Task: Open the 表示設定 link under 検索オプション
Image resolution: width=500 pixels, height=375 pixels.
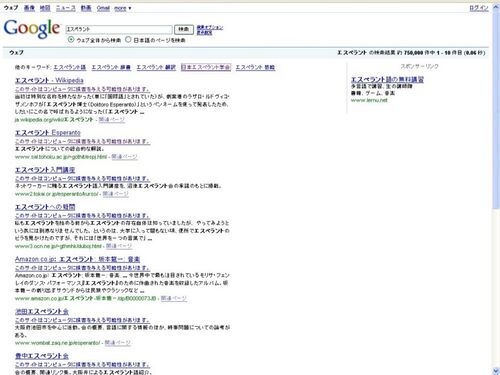Action: point(204,33)
